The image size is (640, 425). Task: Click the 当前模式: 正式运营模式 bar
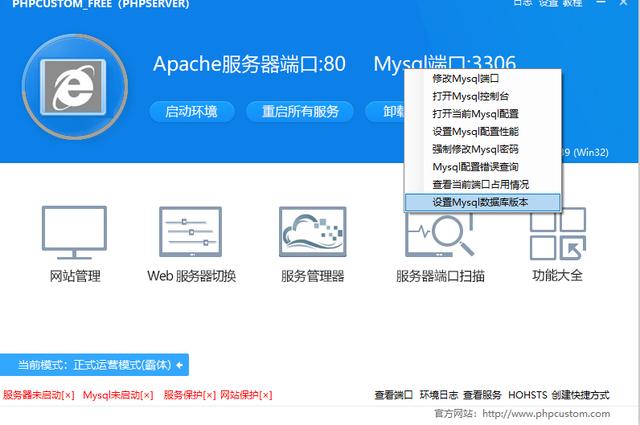[94, 365]
